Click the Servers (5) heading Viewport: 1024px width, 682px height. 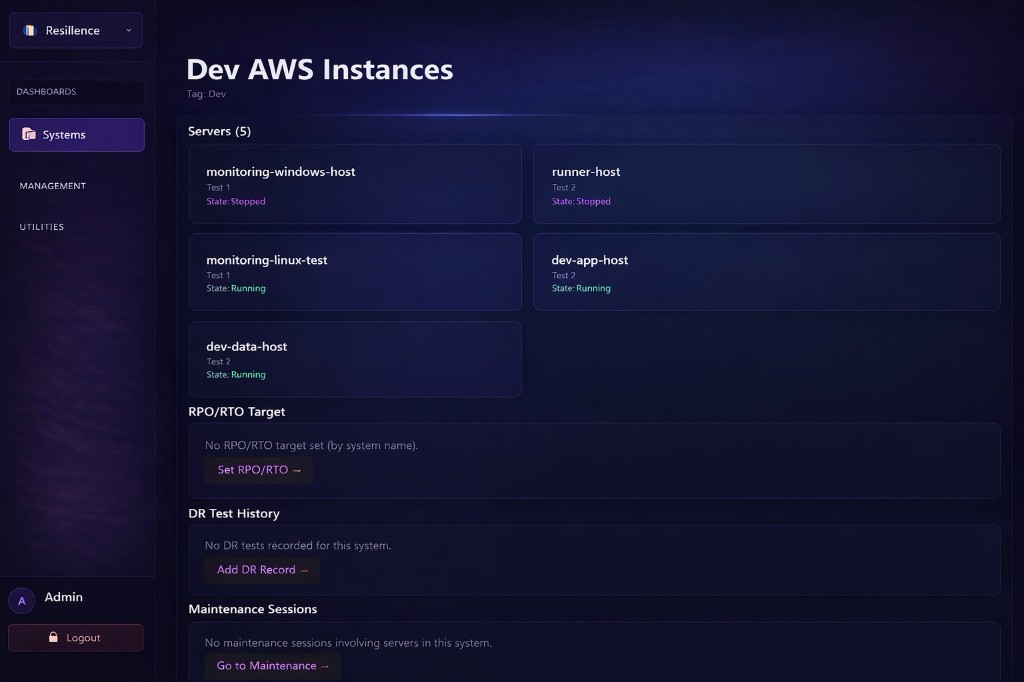coord(219,131)
